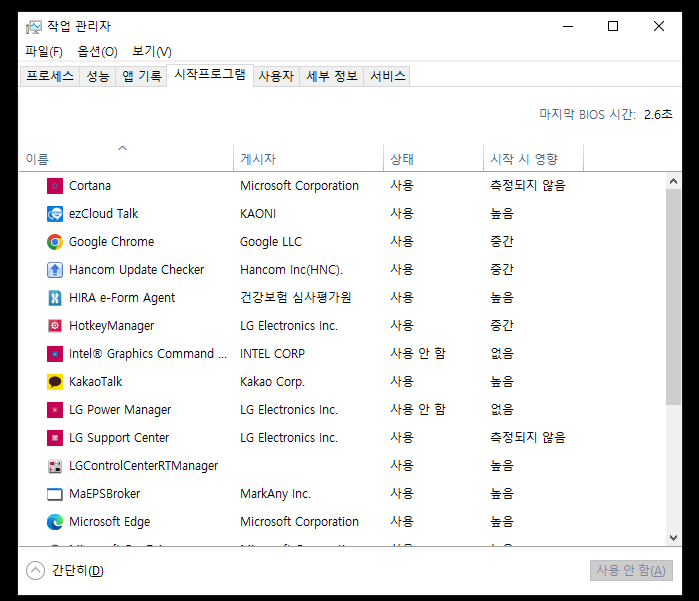
Task: Switch to the 세부 정보 tab
Action: pos(332,76)
